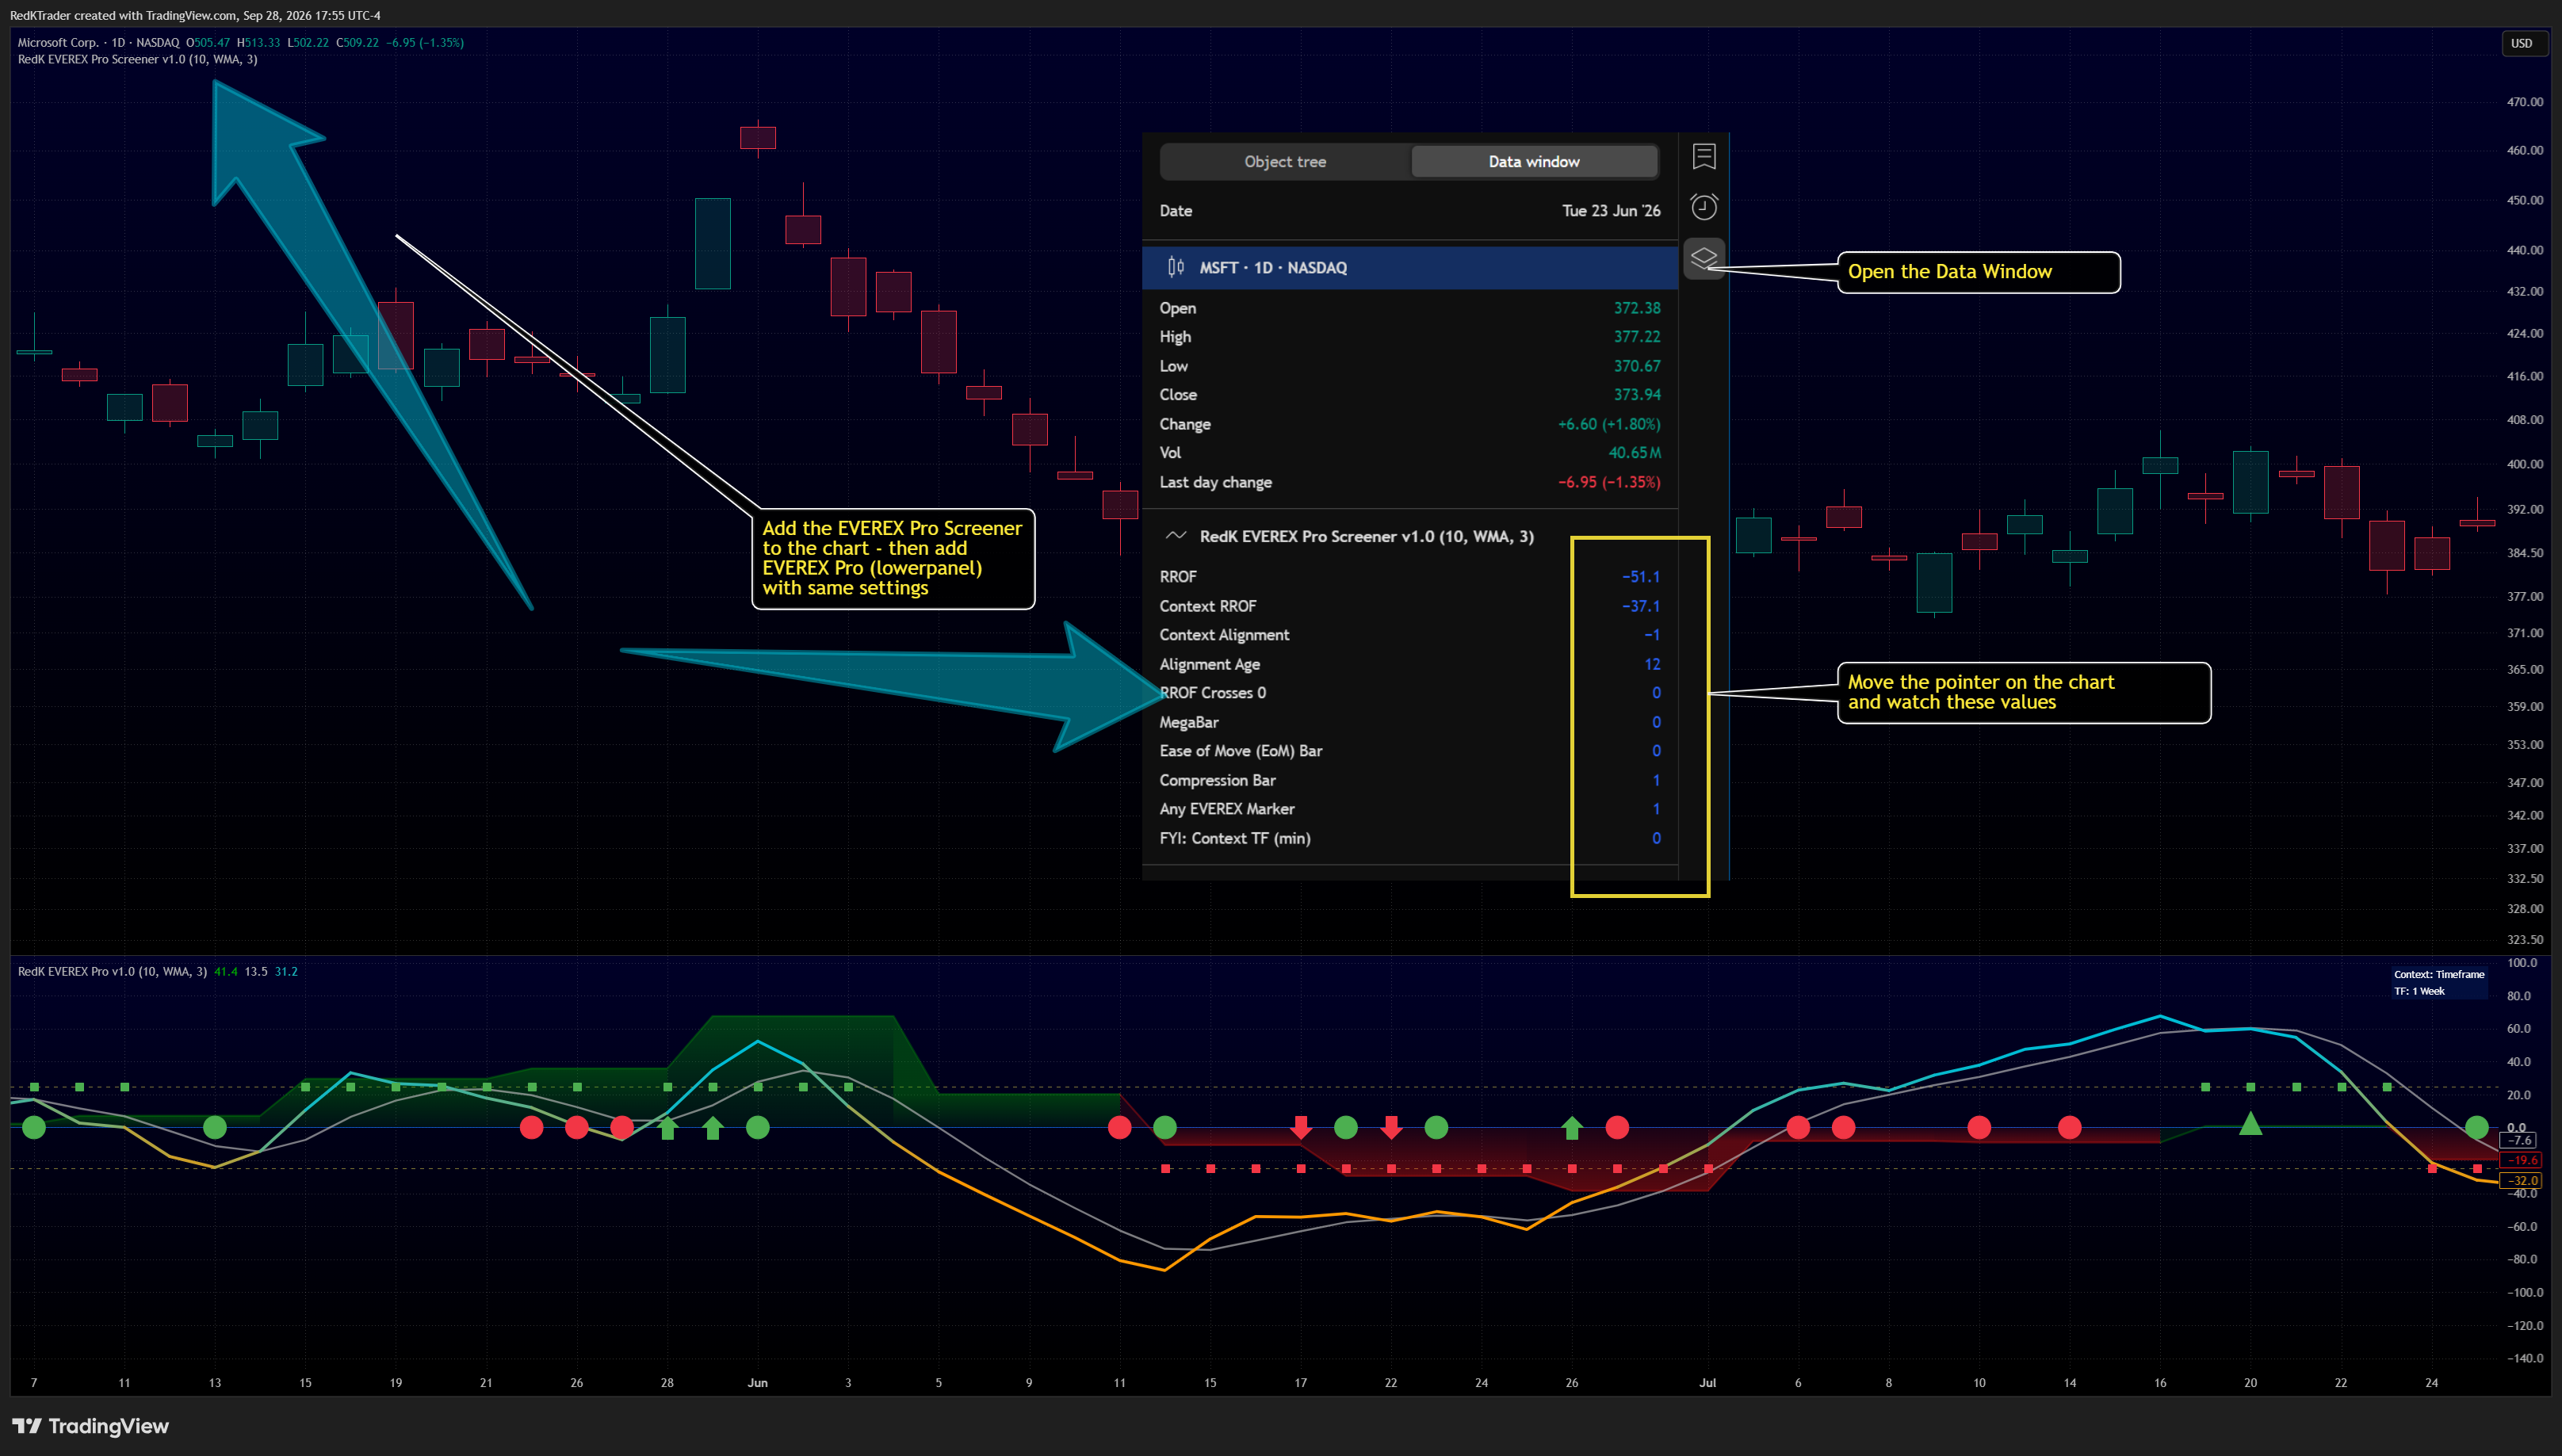
Task: Click the Alignment Age row label
Action: point(1209,664)
